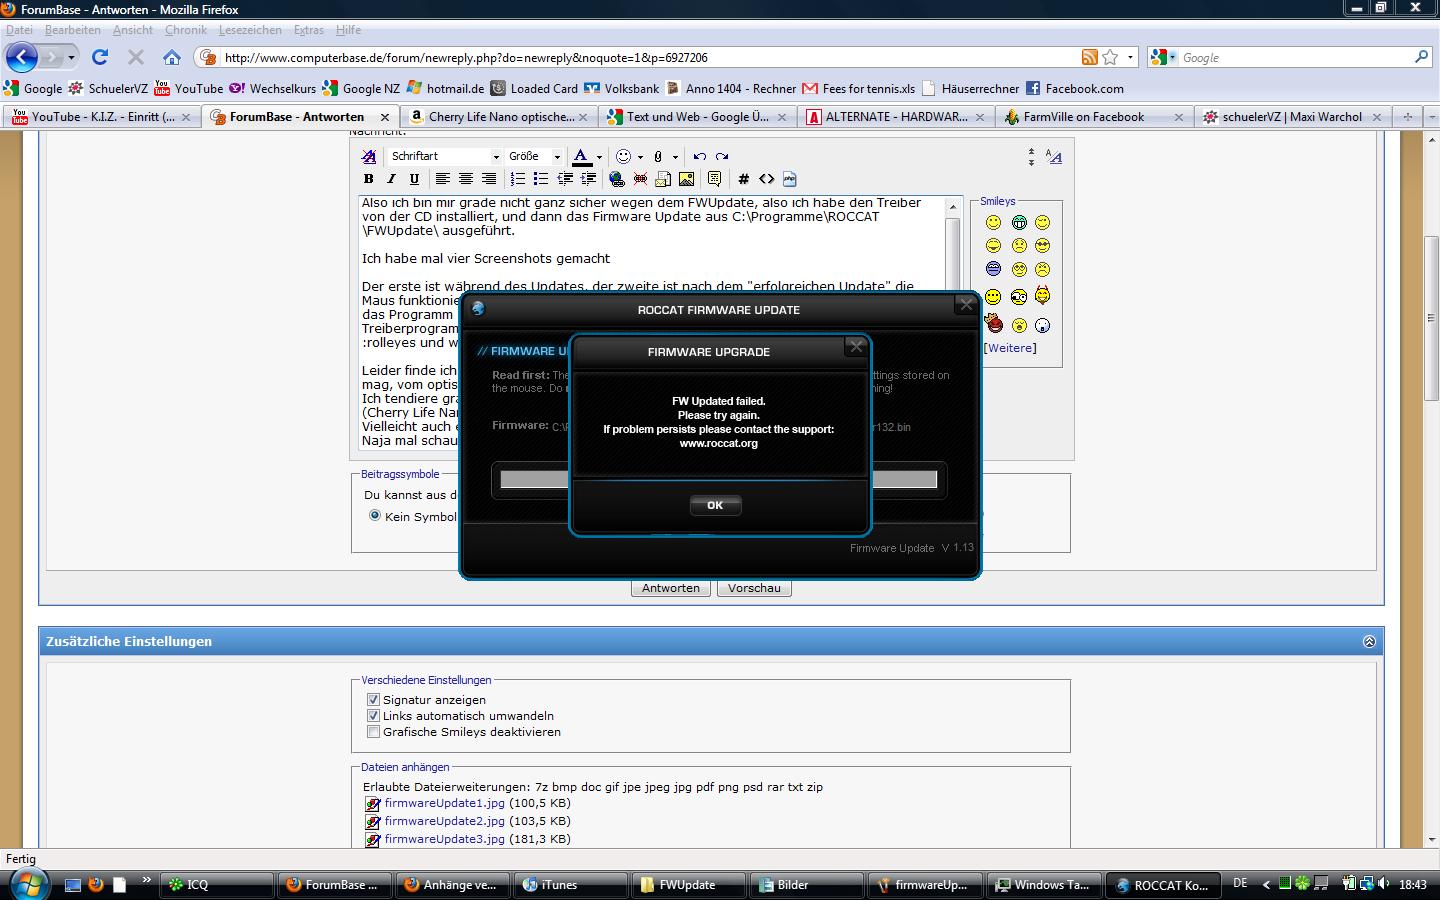Toggle Links automatisch umwandeln checkbox
Image resolution: width=1440 pixels, height=900 pixels.
coord(373,716)
